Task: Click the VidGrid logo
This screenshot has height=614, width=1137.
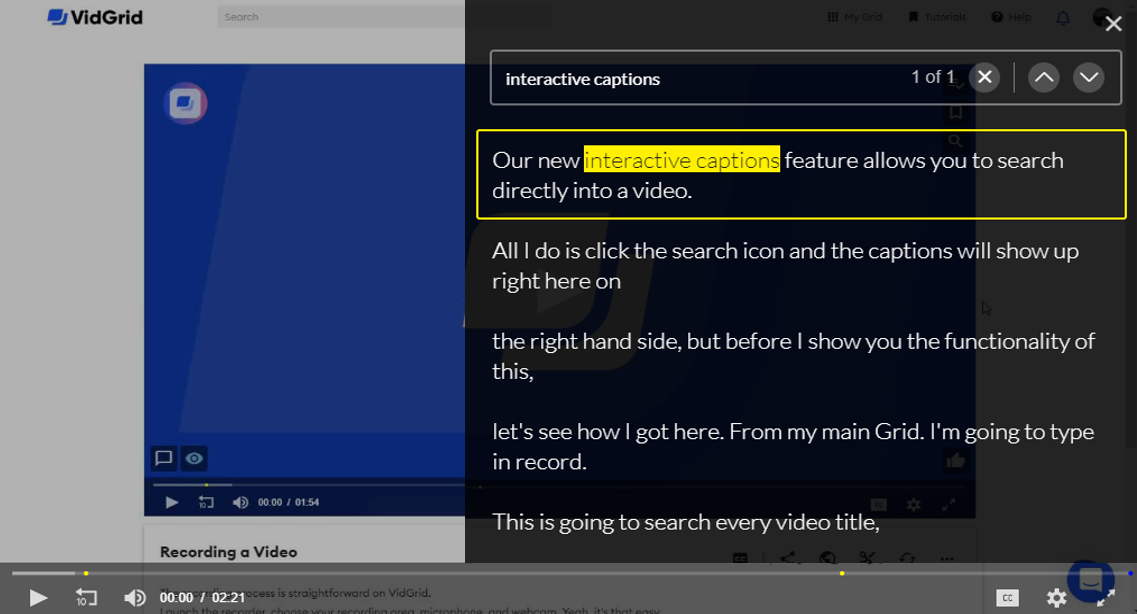Action: (95, 17)
